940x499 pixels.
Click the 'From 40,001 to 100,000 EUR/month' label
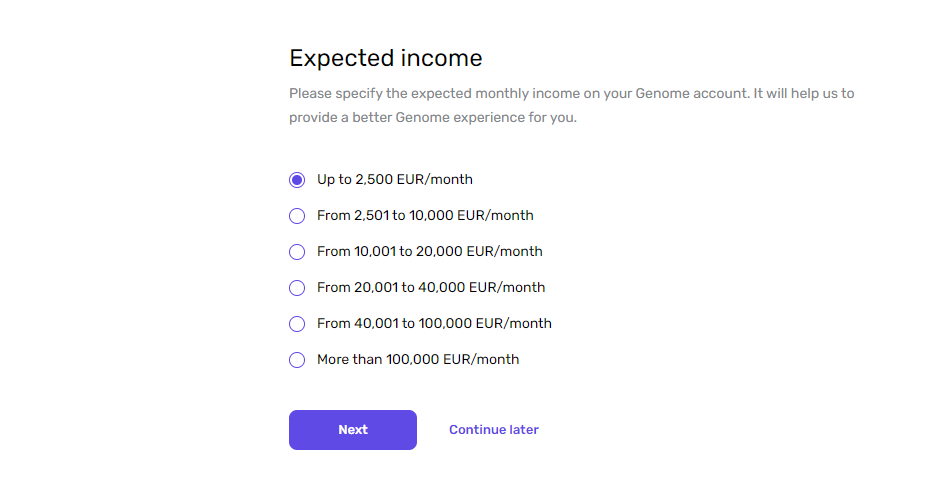434,323
